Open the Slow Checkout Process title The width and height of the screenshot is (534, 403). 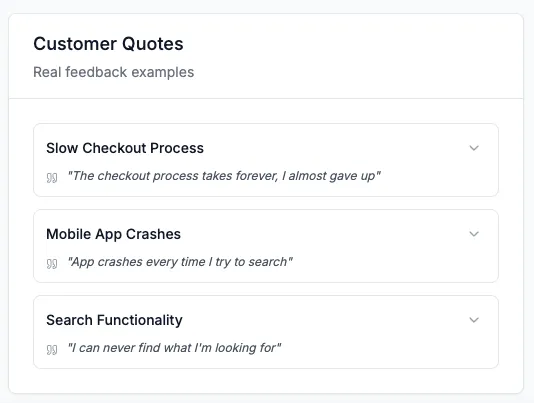[x=125, y=148]
